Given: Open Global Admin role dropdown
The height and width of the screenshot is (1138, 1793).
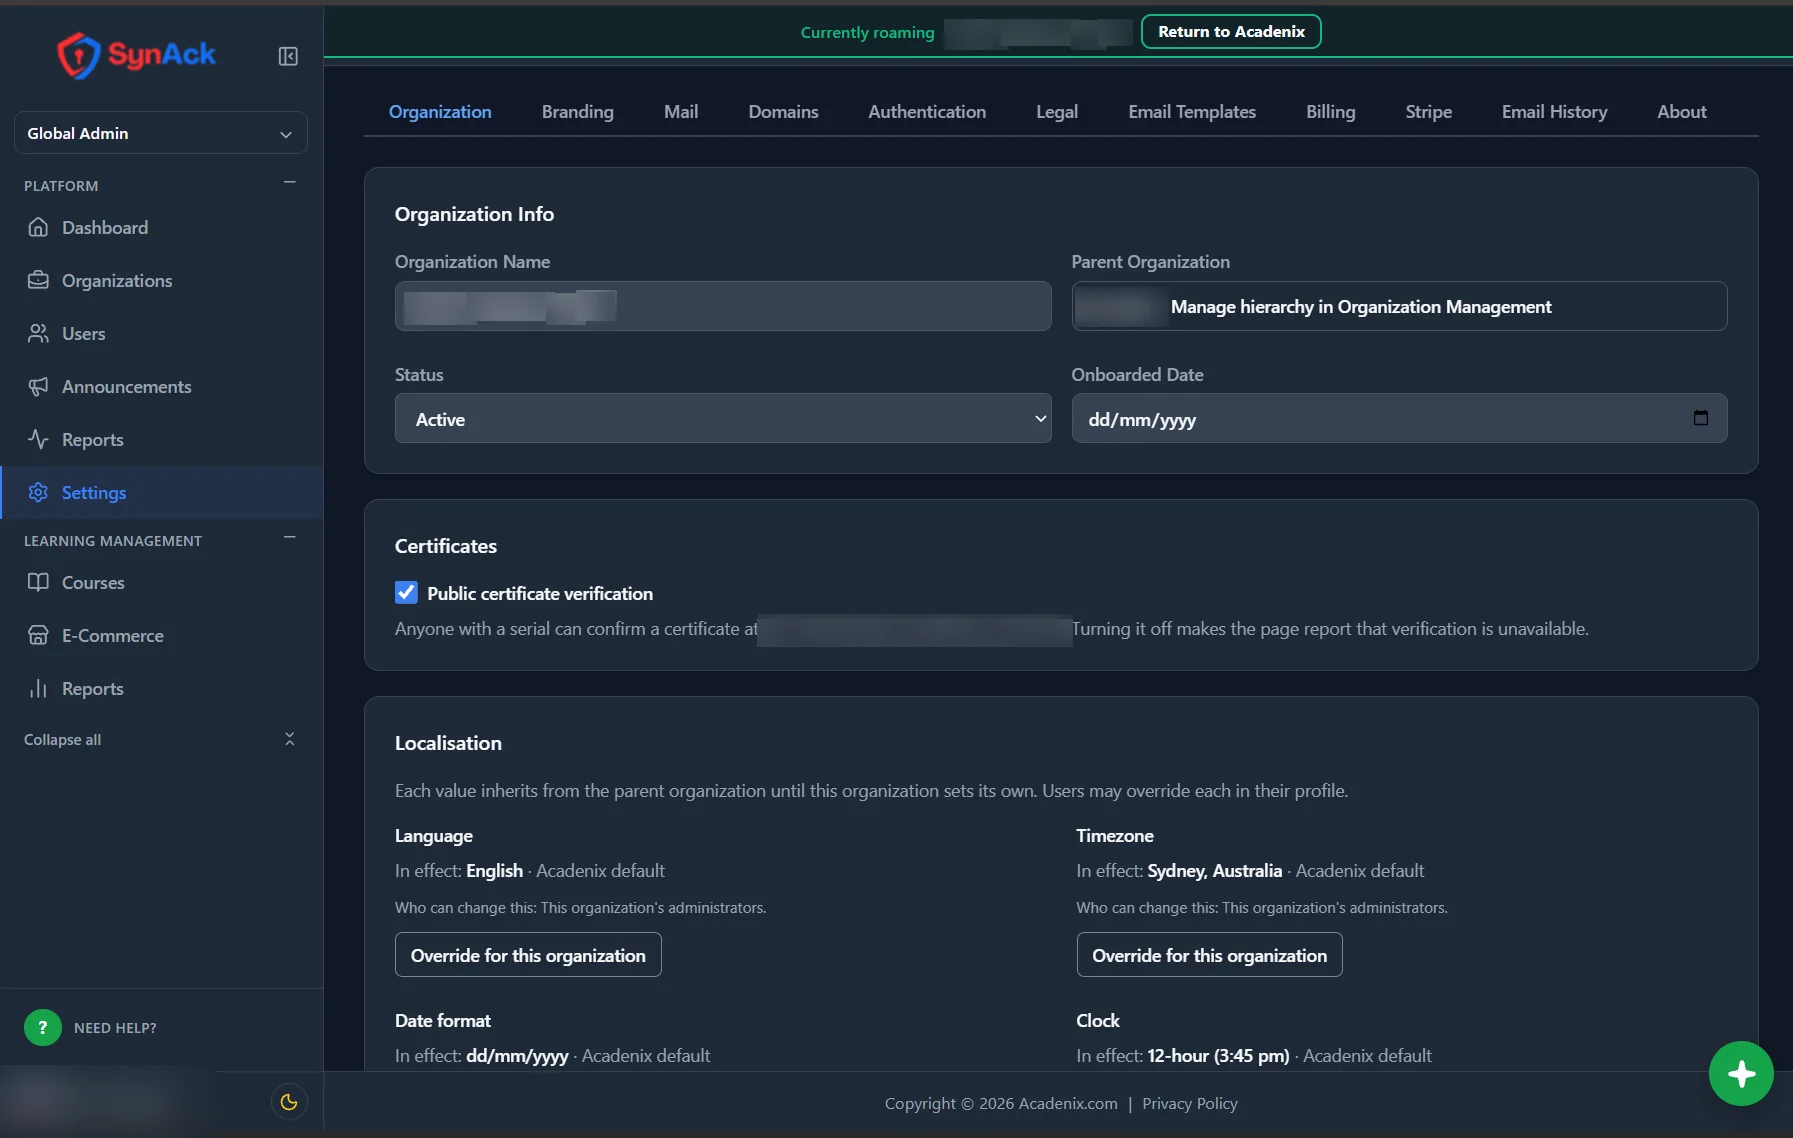Looking at the screenshot, I should (160, 133).
